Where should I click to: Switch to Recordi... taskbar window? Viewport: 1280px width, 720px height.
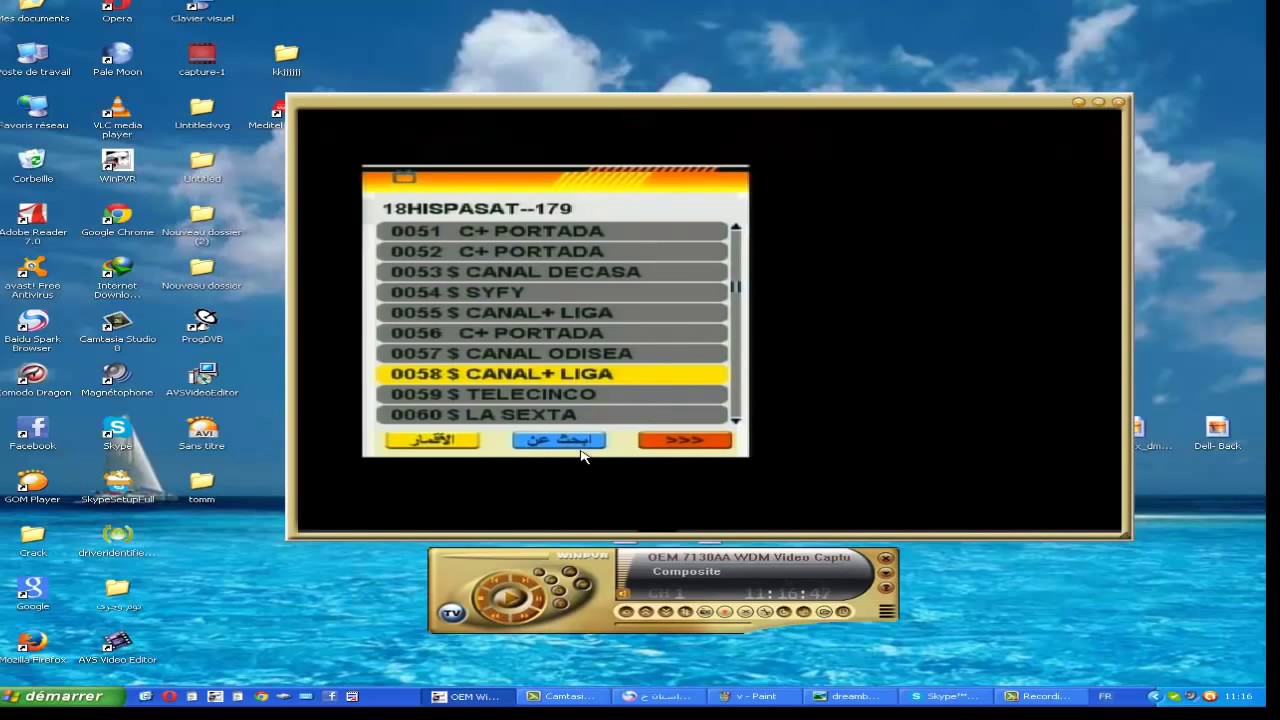(1041, 696)
